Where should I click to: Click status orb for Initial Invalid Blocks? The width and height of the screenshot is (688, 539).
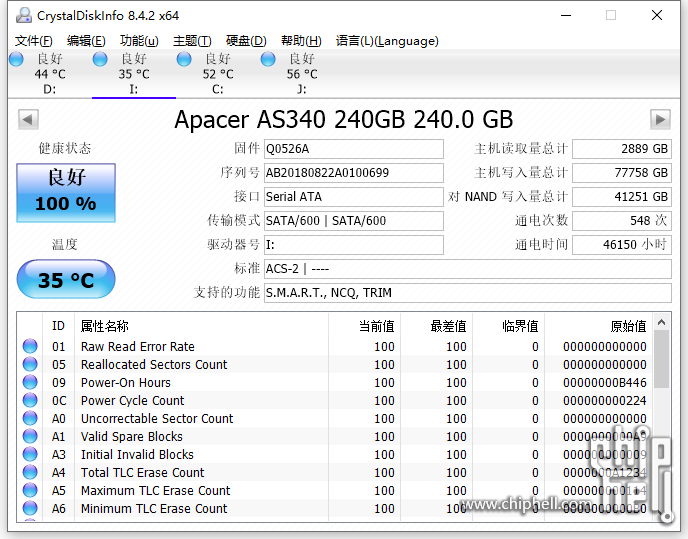[x=30, y=454]
